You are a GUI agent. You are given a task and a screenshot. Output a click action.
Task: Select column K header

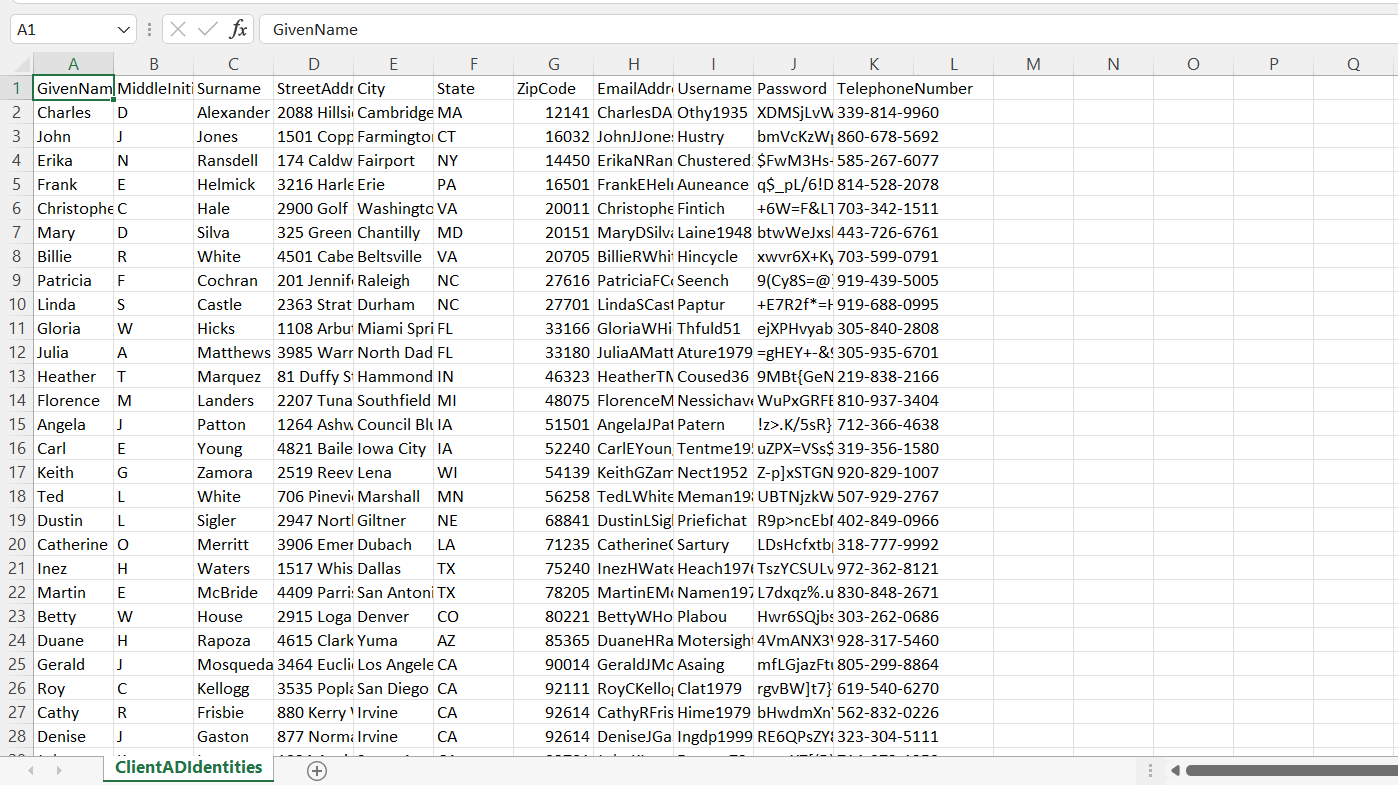click(x=873, y=64)
